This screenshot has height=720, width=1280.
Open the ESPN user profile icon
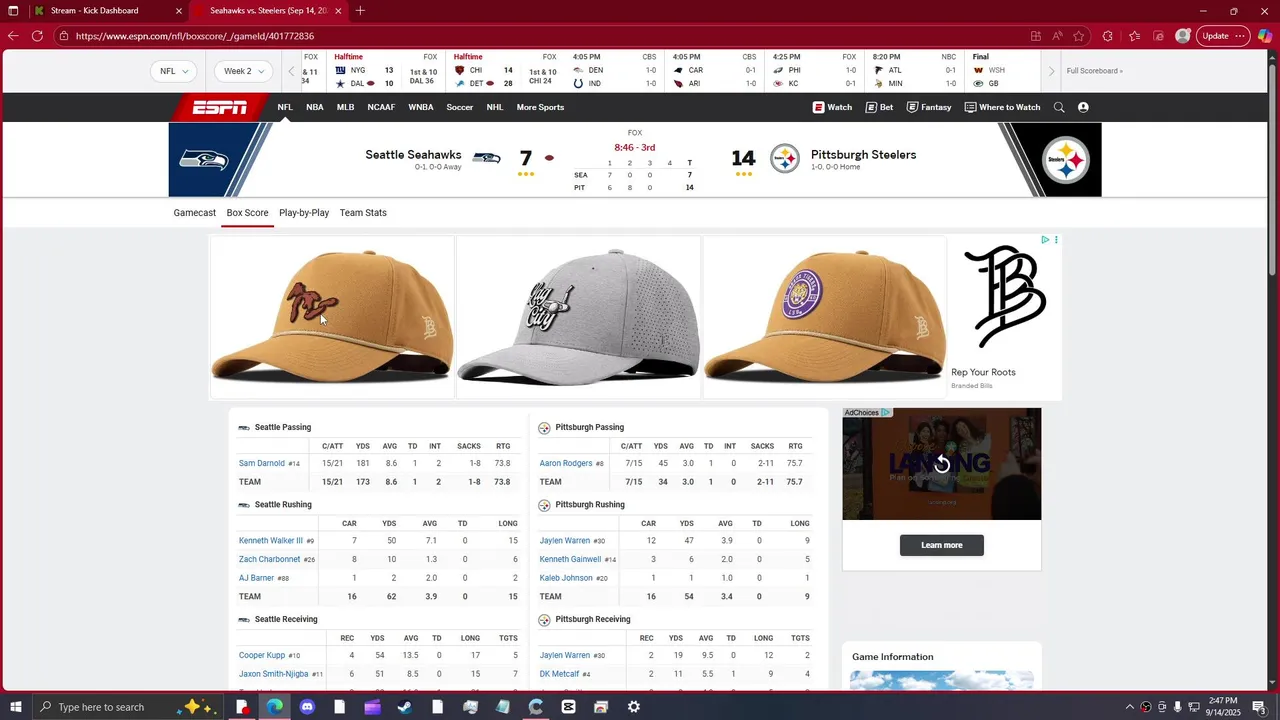(x=1083, y=107)
